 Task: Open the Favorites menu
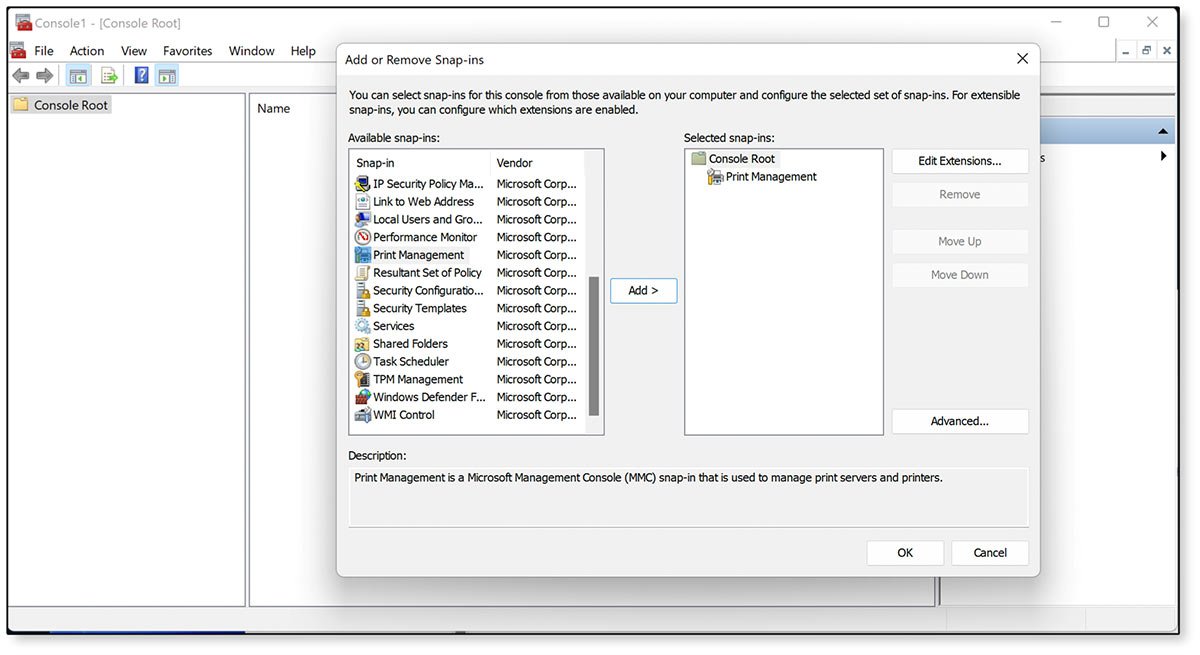[x=187, y=50]
